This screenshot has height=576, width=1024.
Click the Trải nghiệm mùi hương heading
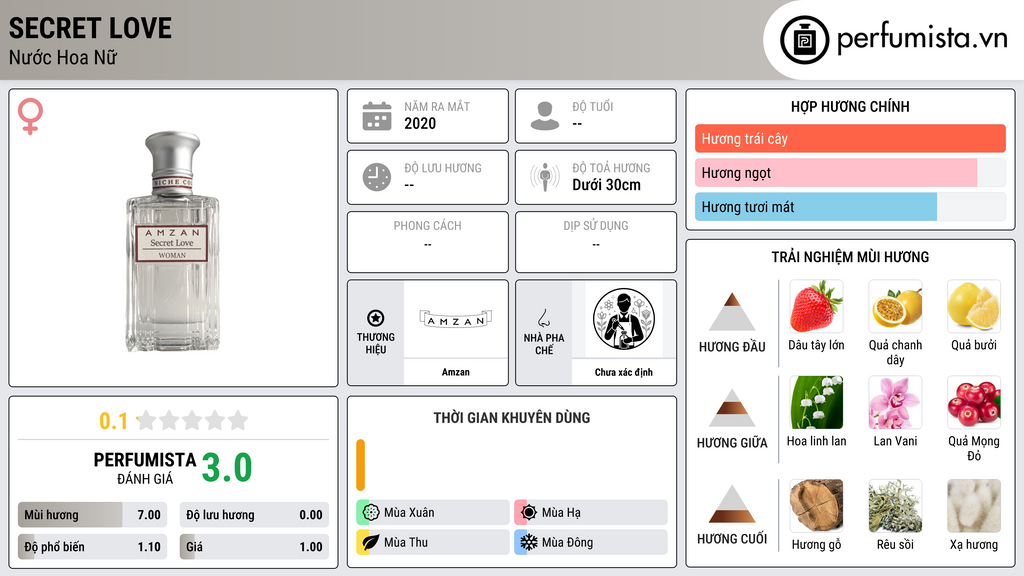[850, 257]
